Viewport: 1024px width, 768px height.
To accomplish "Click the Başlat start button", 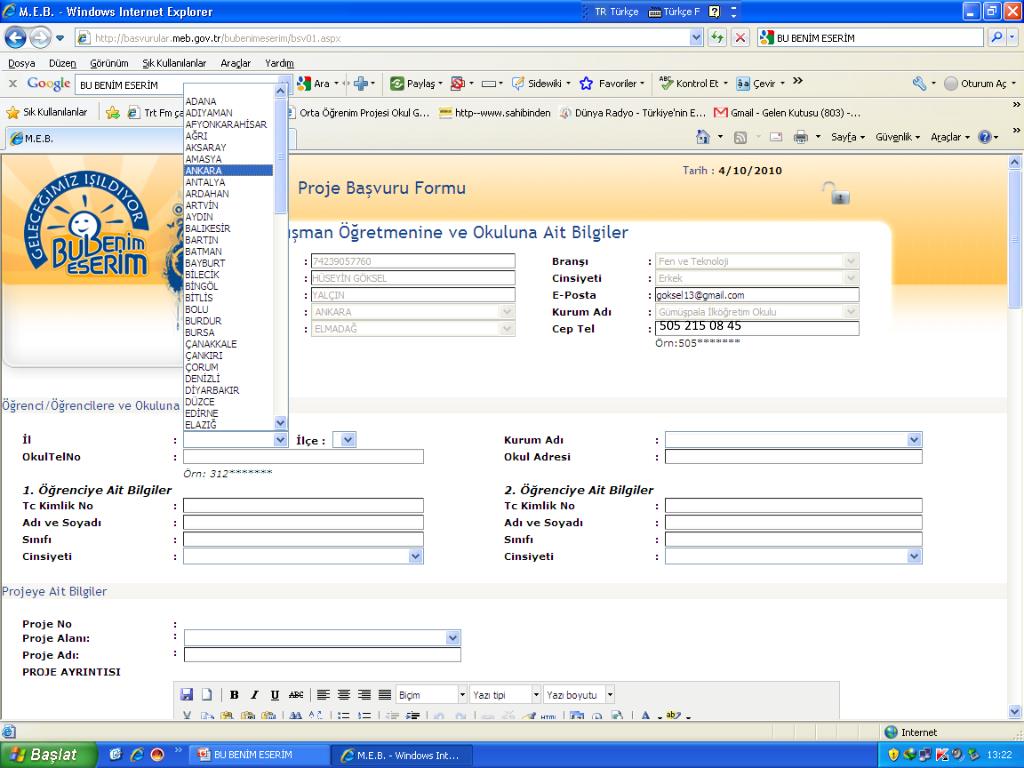I will pyautogui.click(x=49, y=755).
